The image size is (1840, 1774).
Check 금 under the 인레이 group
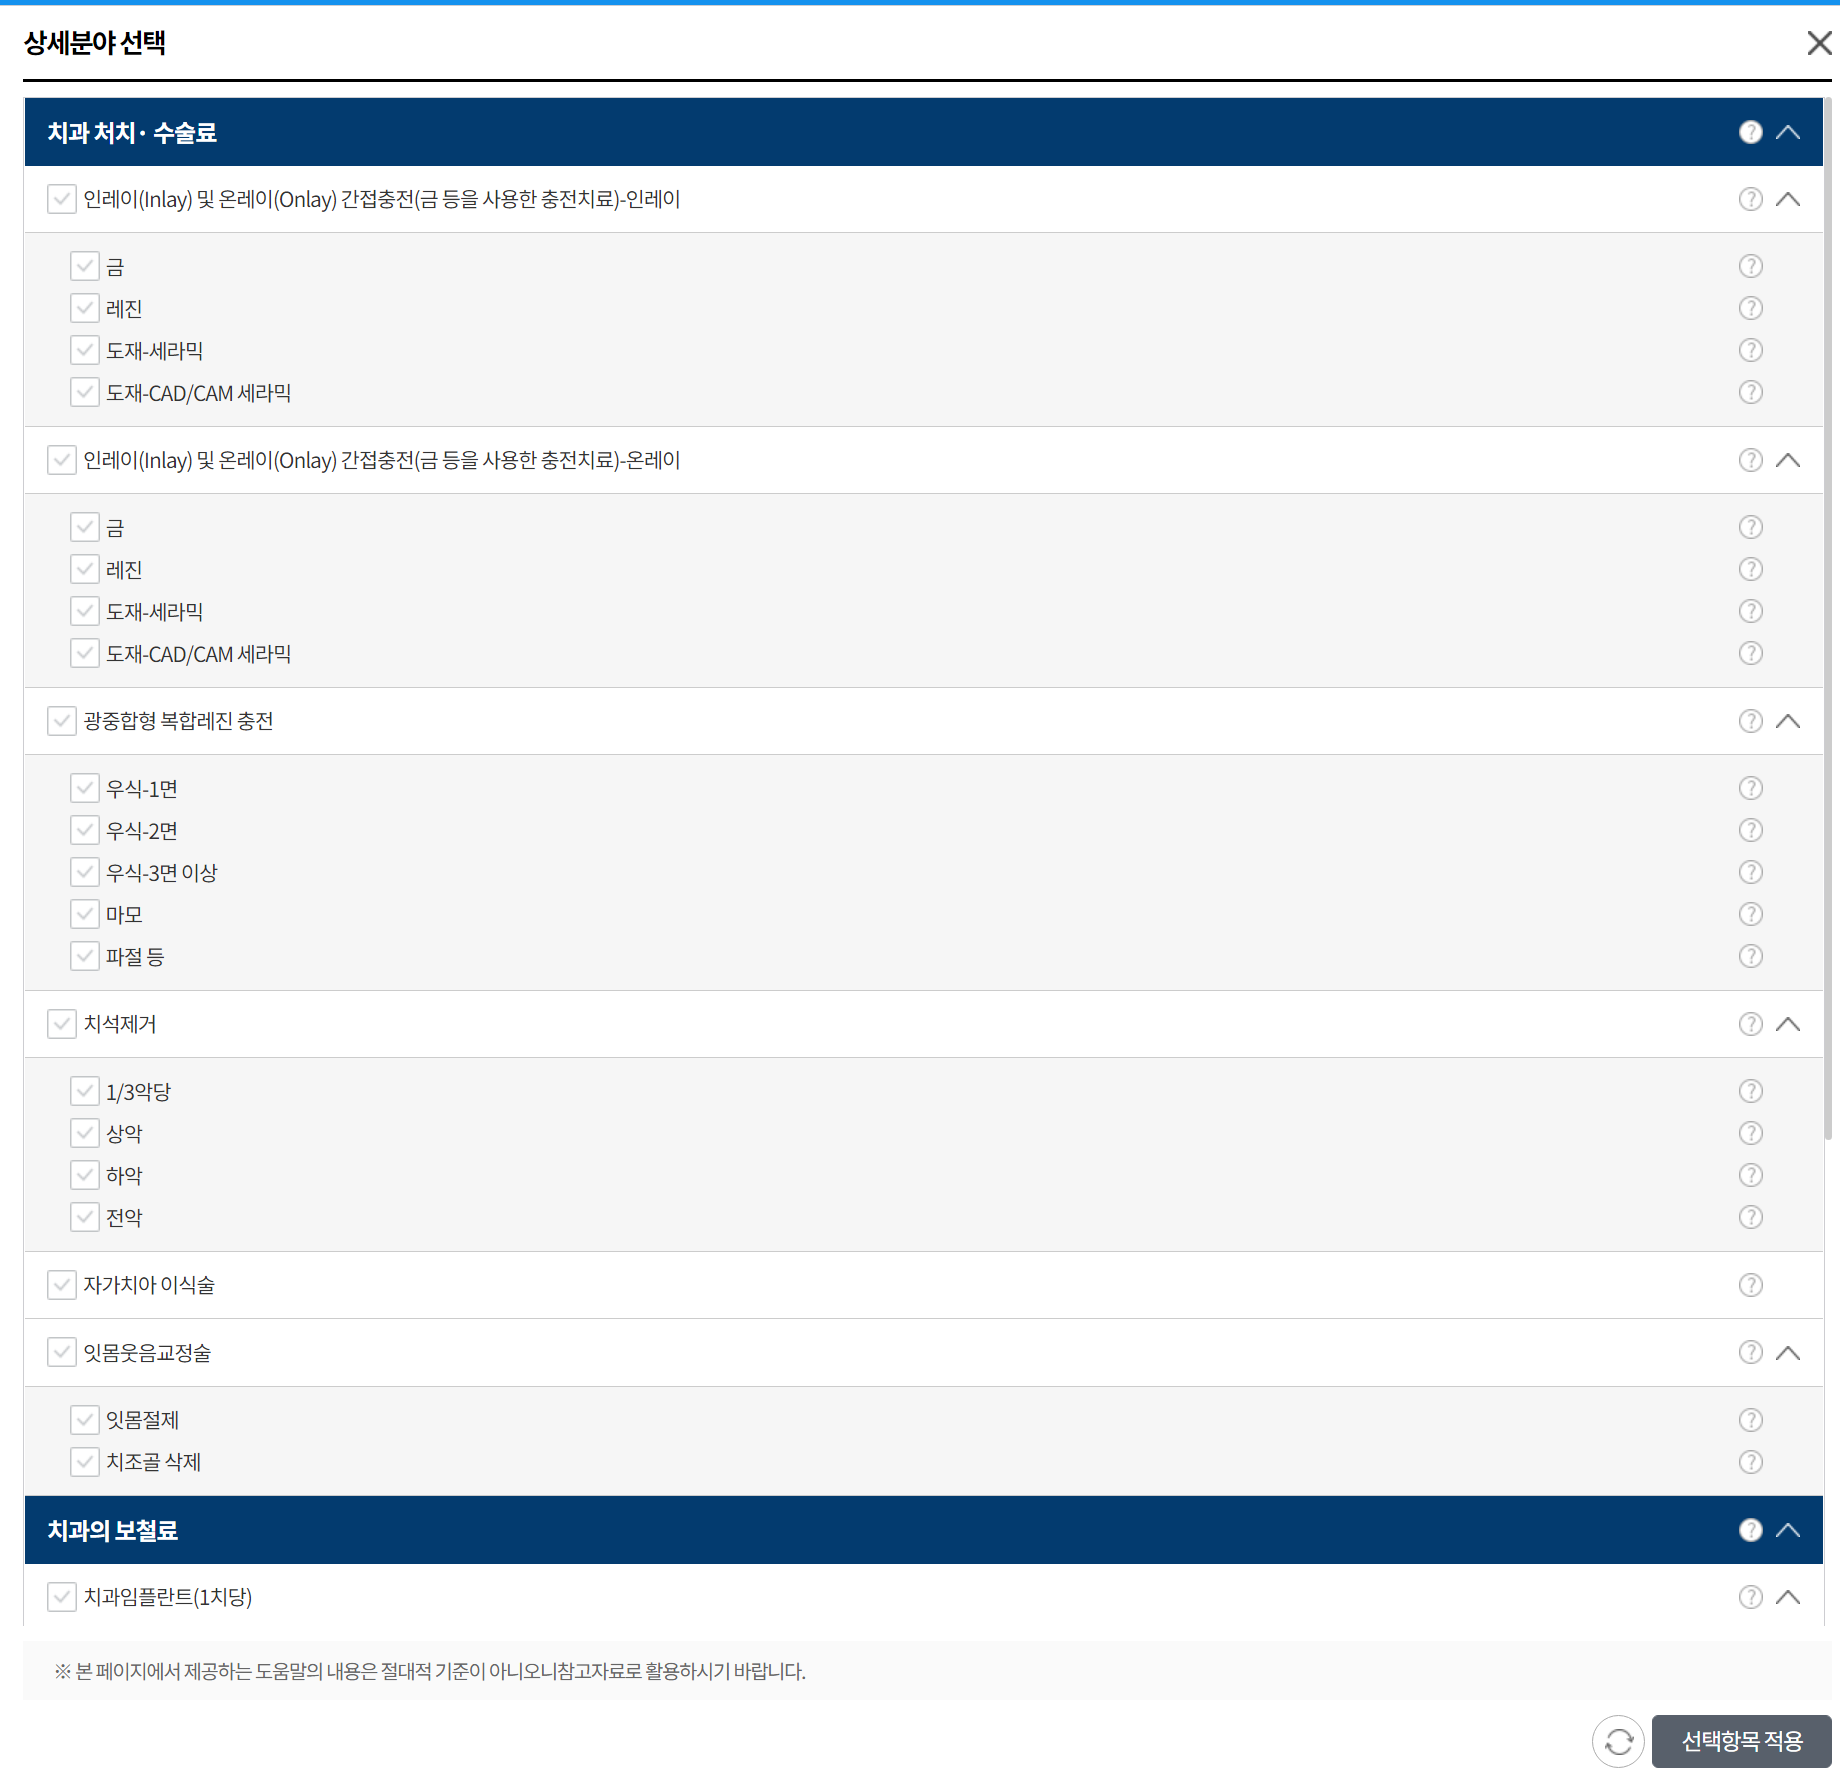[x=85, y=266]
